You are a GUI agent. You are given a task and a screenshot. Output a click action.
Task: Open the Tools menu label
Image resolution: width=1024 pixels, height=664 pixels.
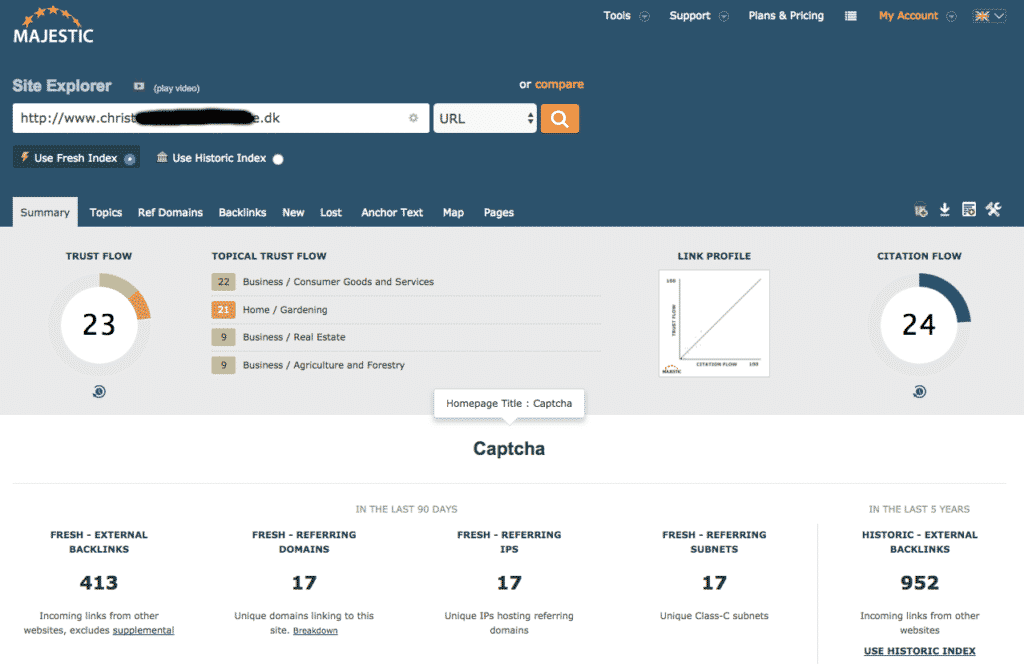616,16
